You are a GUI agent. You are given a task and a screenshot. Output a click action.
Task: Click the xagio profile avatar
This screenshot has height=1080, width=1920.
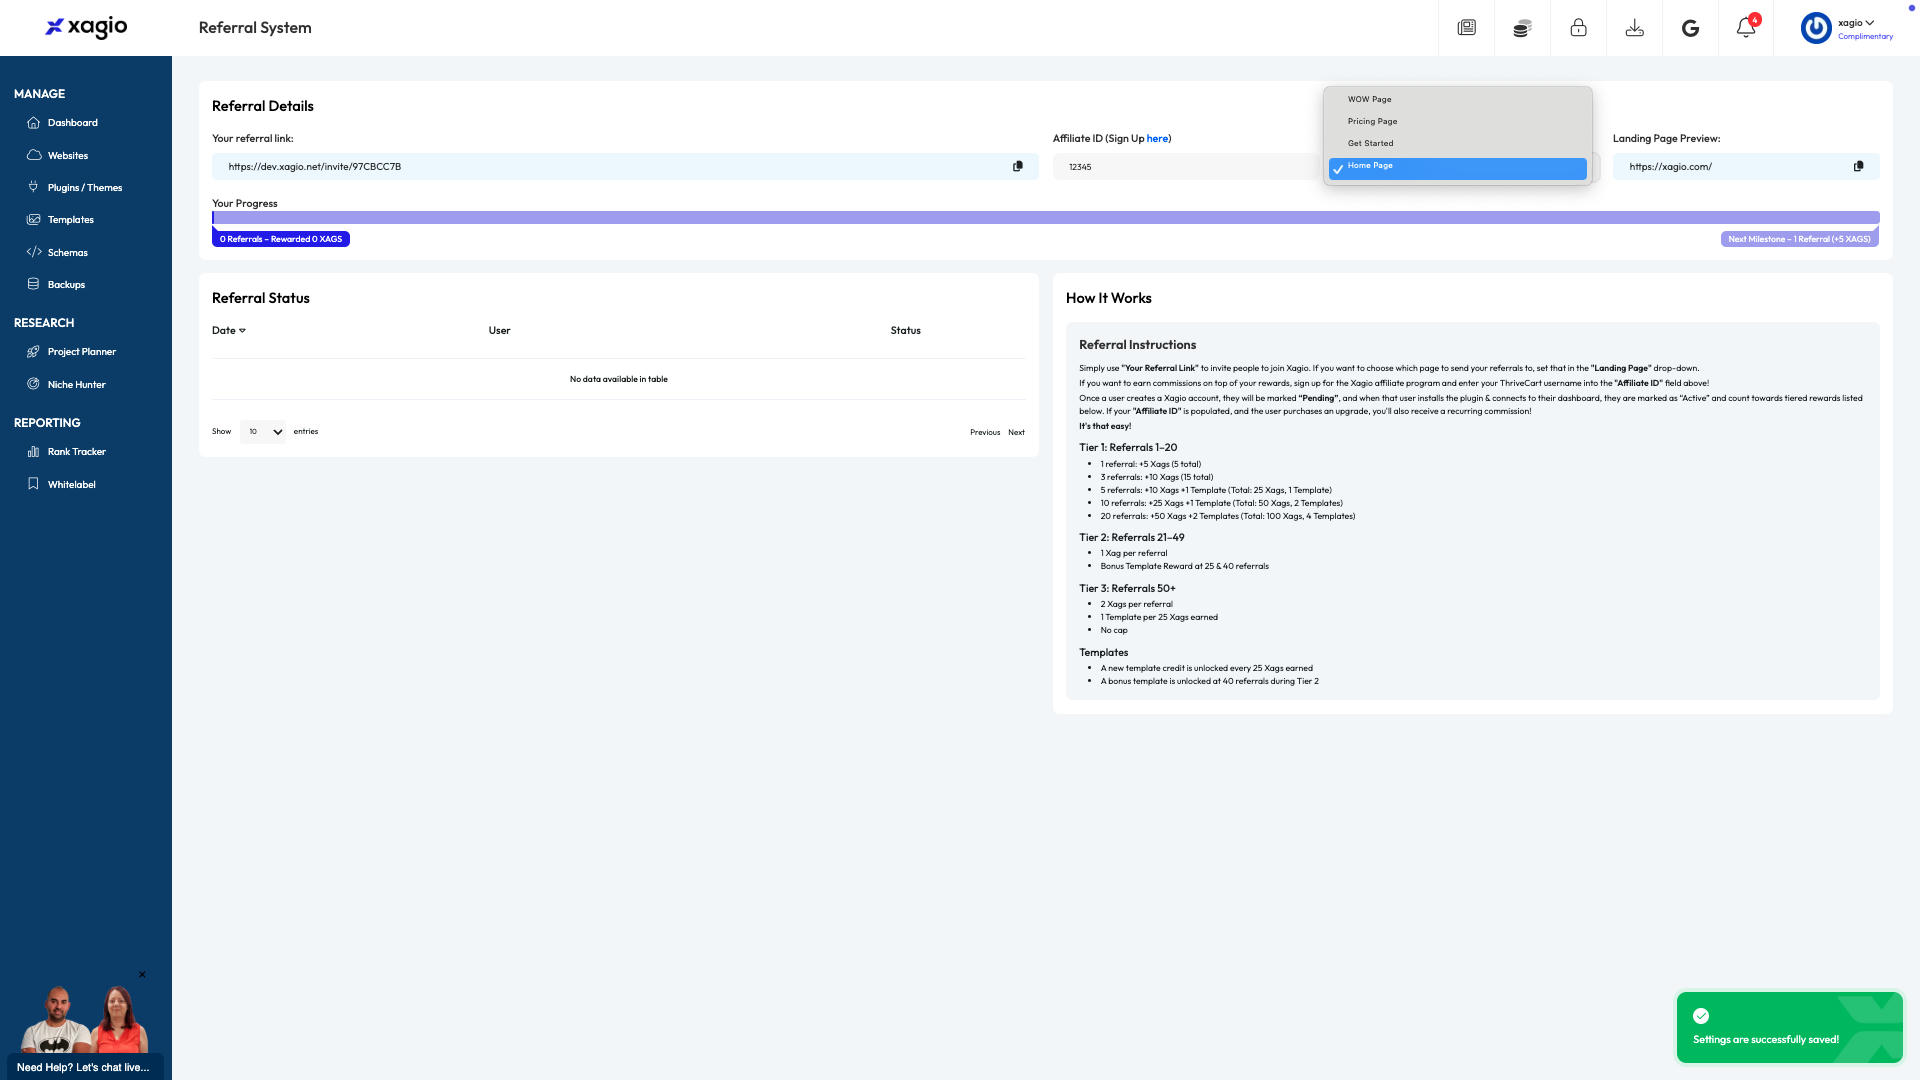coord(1815,28)
